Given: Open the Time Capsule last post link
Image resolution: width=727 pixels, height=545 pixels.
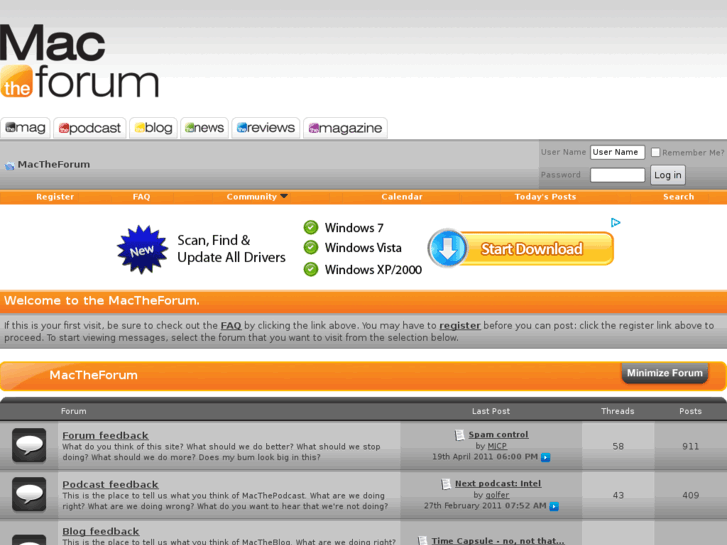Looking at the screenshot, I should [x=498, y=540].
